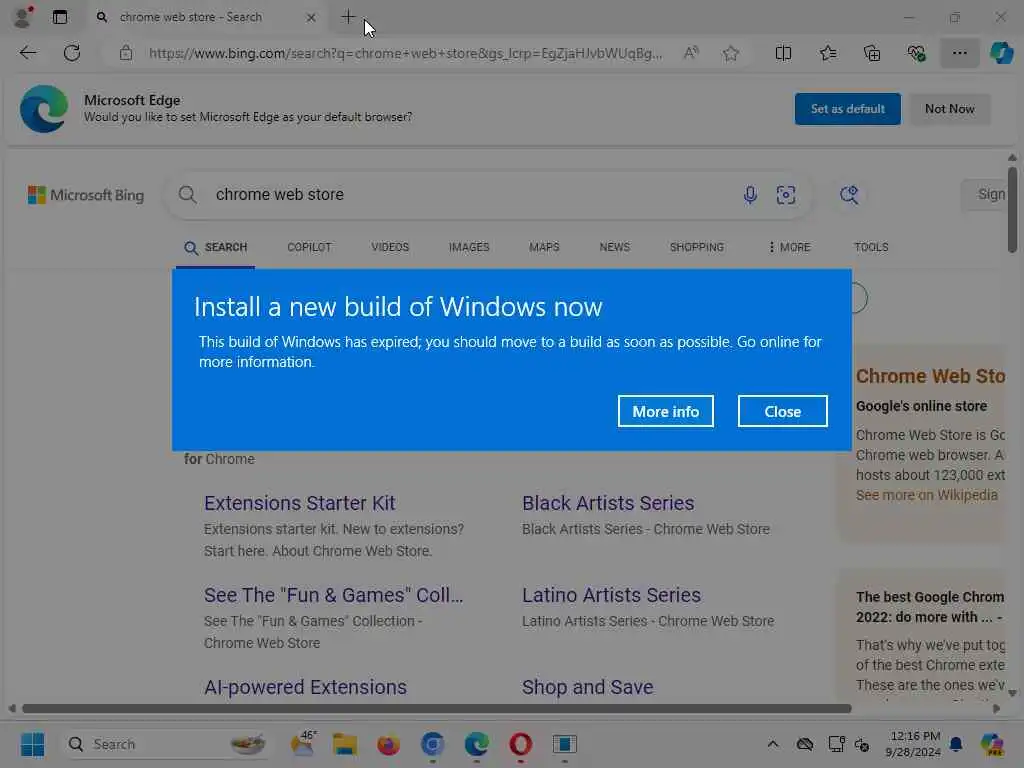Image resolution: width=1024 pixels, height=768 pixels.
Task: Click the scroll right arrow
Action: coord(996,709)
